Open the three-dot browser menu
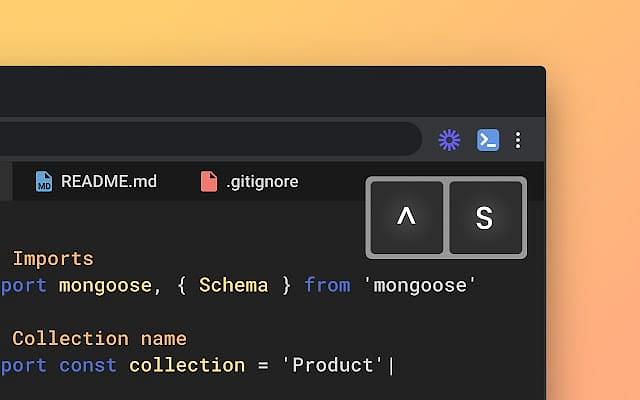The height and width of the screenshot is (400, 640). click(x=518, y=140)
